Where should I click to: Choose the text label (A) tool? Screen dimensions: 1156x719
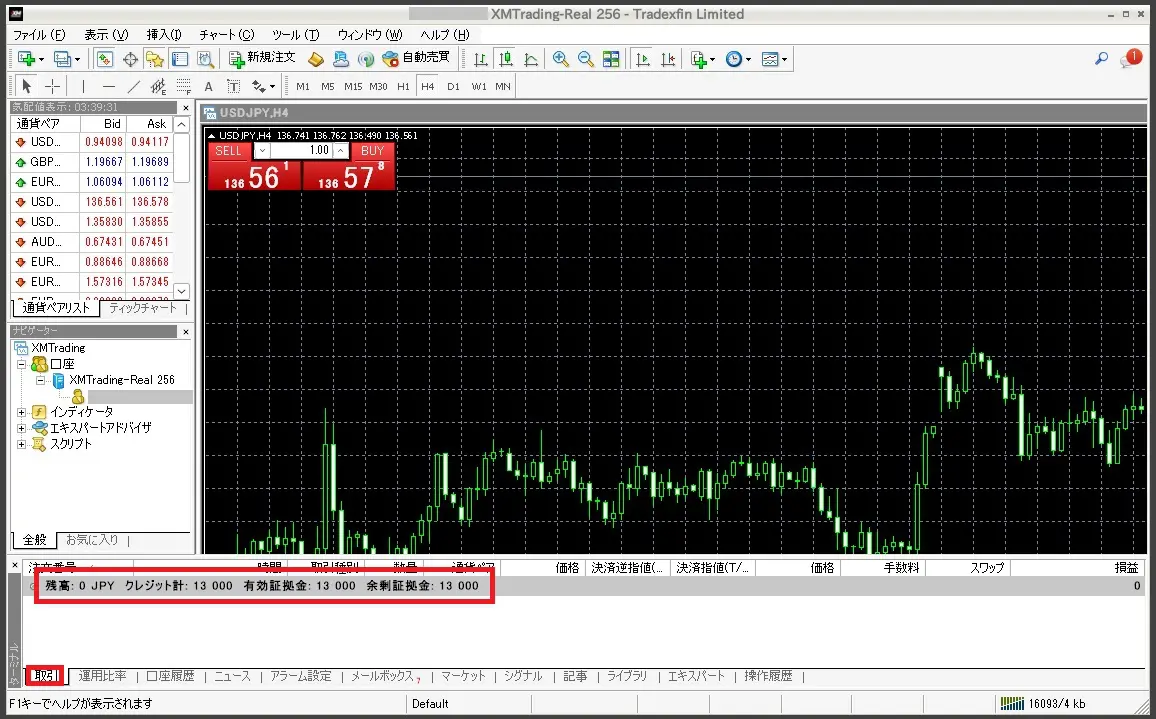click(208, 86)
